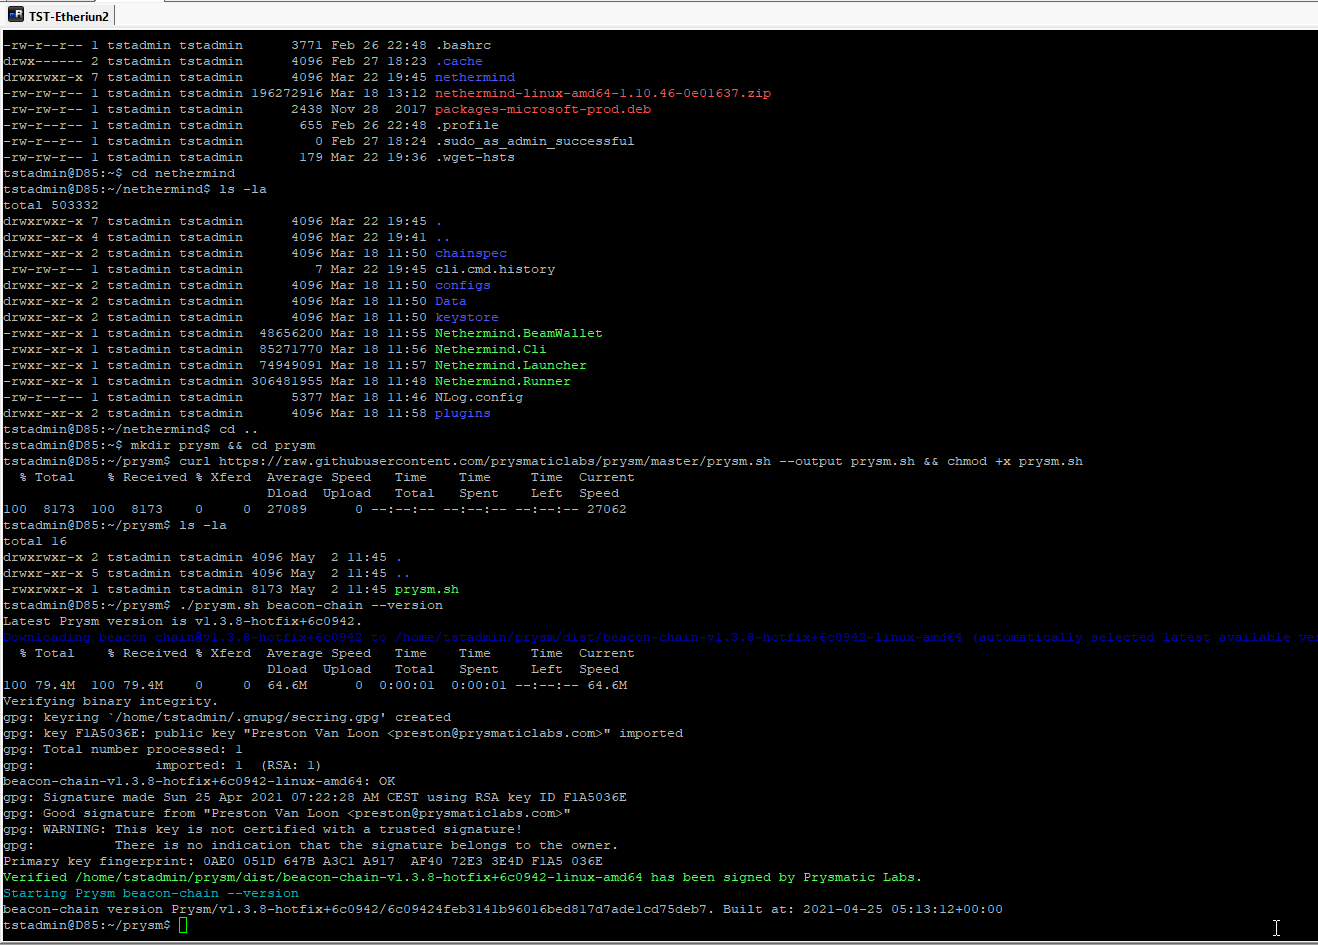The height and width of the screenshot is (945, 1318).
Task: Click the green 'Verified ... signed by Prysmatic Labs' line
Action: pos(463,877)
